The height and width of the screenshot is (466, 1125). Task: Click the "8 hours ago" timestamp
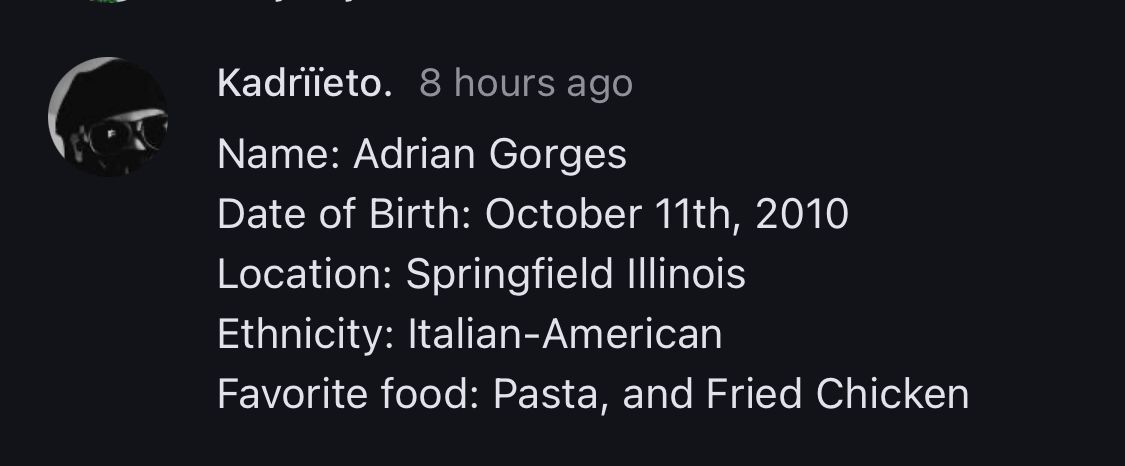[x=526, y=83]
